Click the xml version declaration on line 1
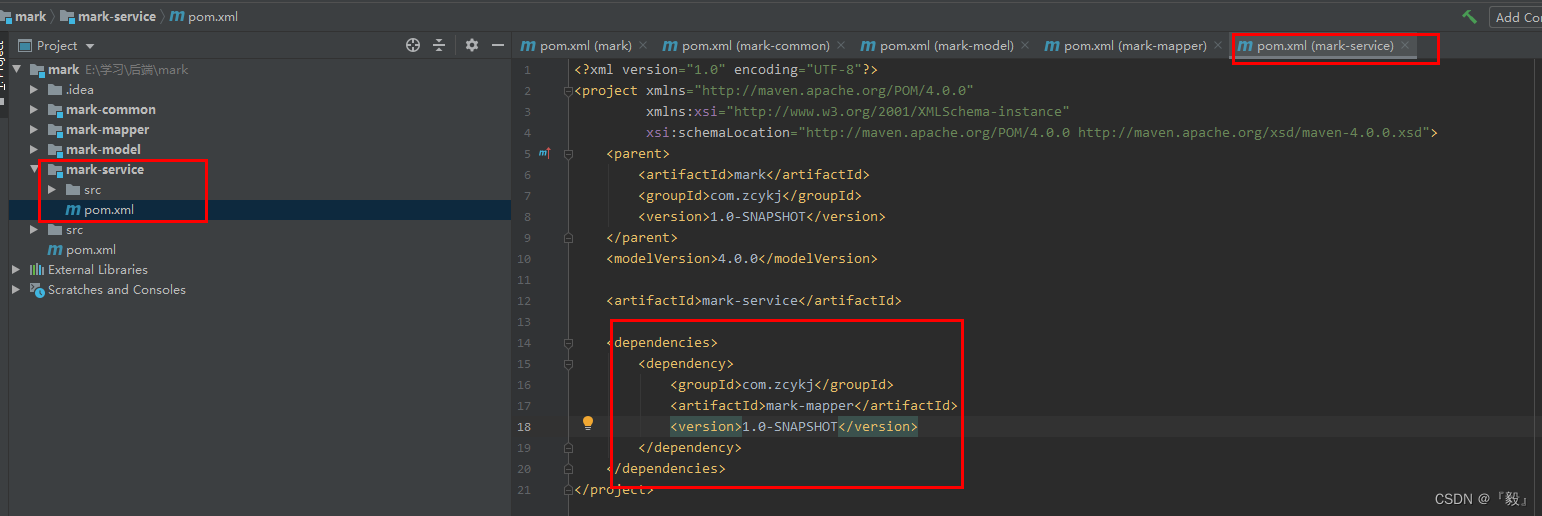Screen dimensions: 1542x516 [x=726, y=70]
